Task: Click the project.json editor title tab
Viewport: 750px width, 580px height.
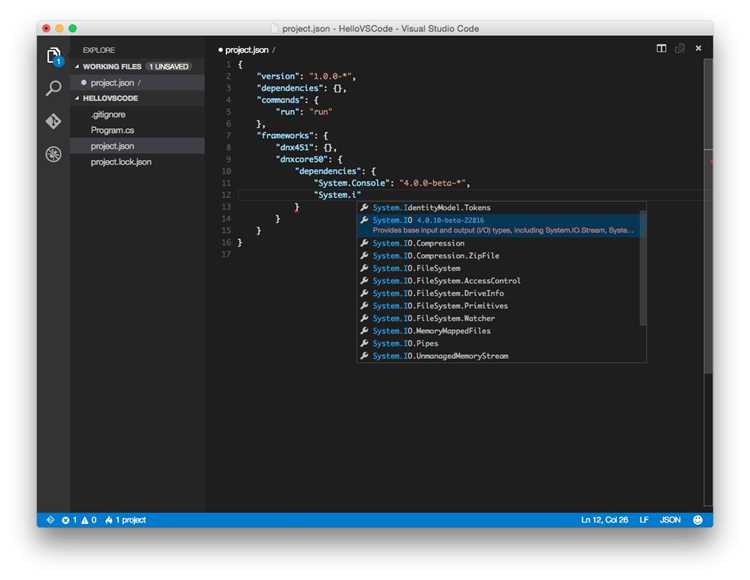Action: click(x=247, y=50)
